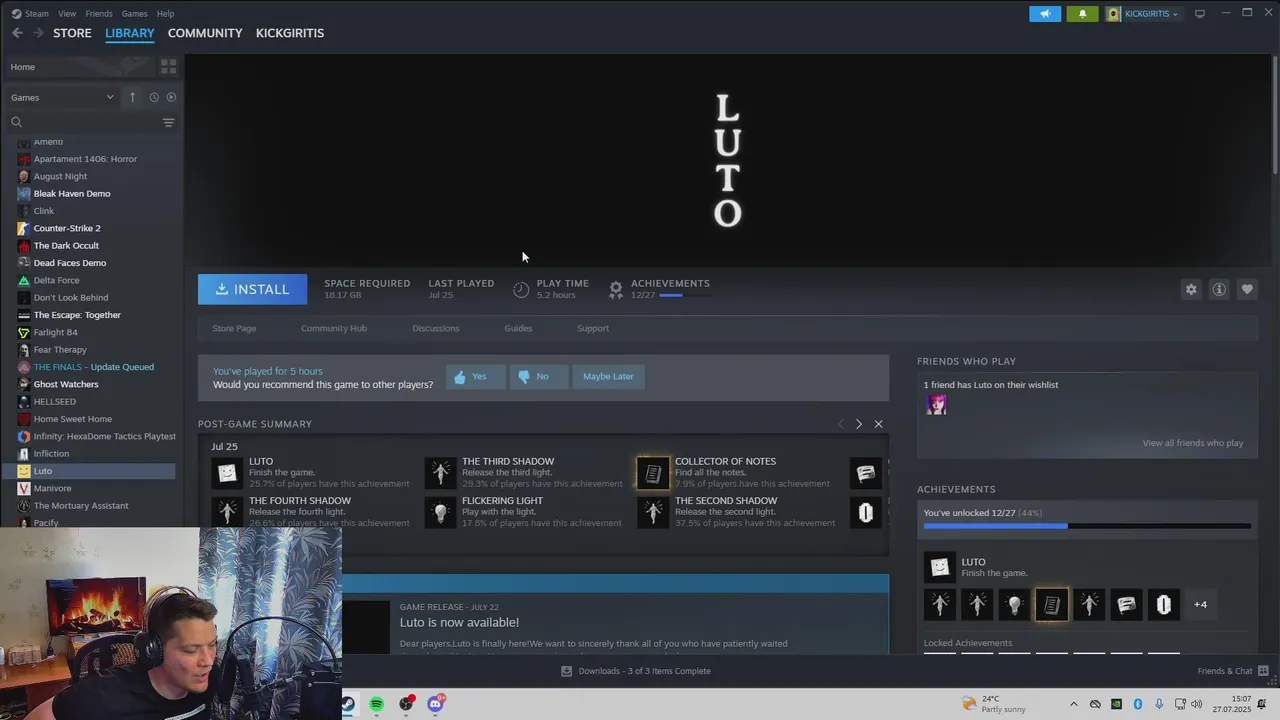Open the LIBRARY tab
This screenshot has height=720, width=1280.
click(x=130, y=33)
